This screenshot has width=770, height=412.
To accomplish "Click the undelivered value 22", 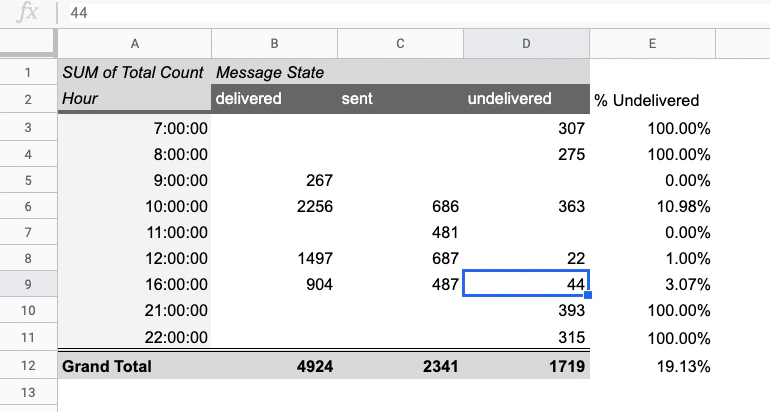I will tap(526, 258).
